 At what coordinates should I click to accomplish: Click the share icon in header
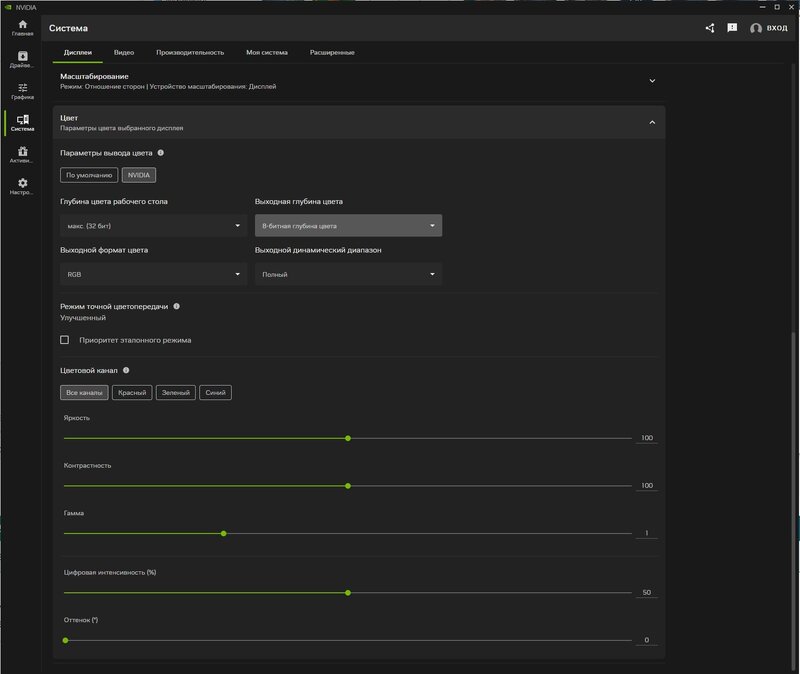pos(710,28)
